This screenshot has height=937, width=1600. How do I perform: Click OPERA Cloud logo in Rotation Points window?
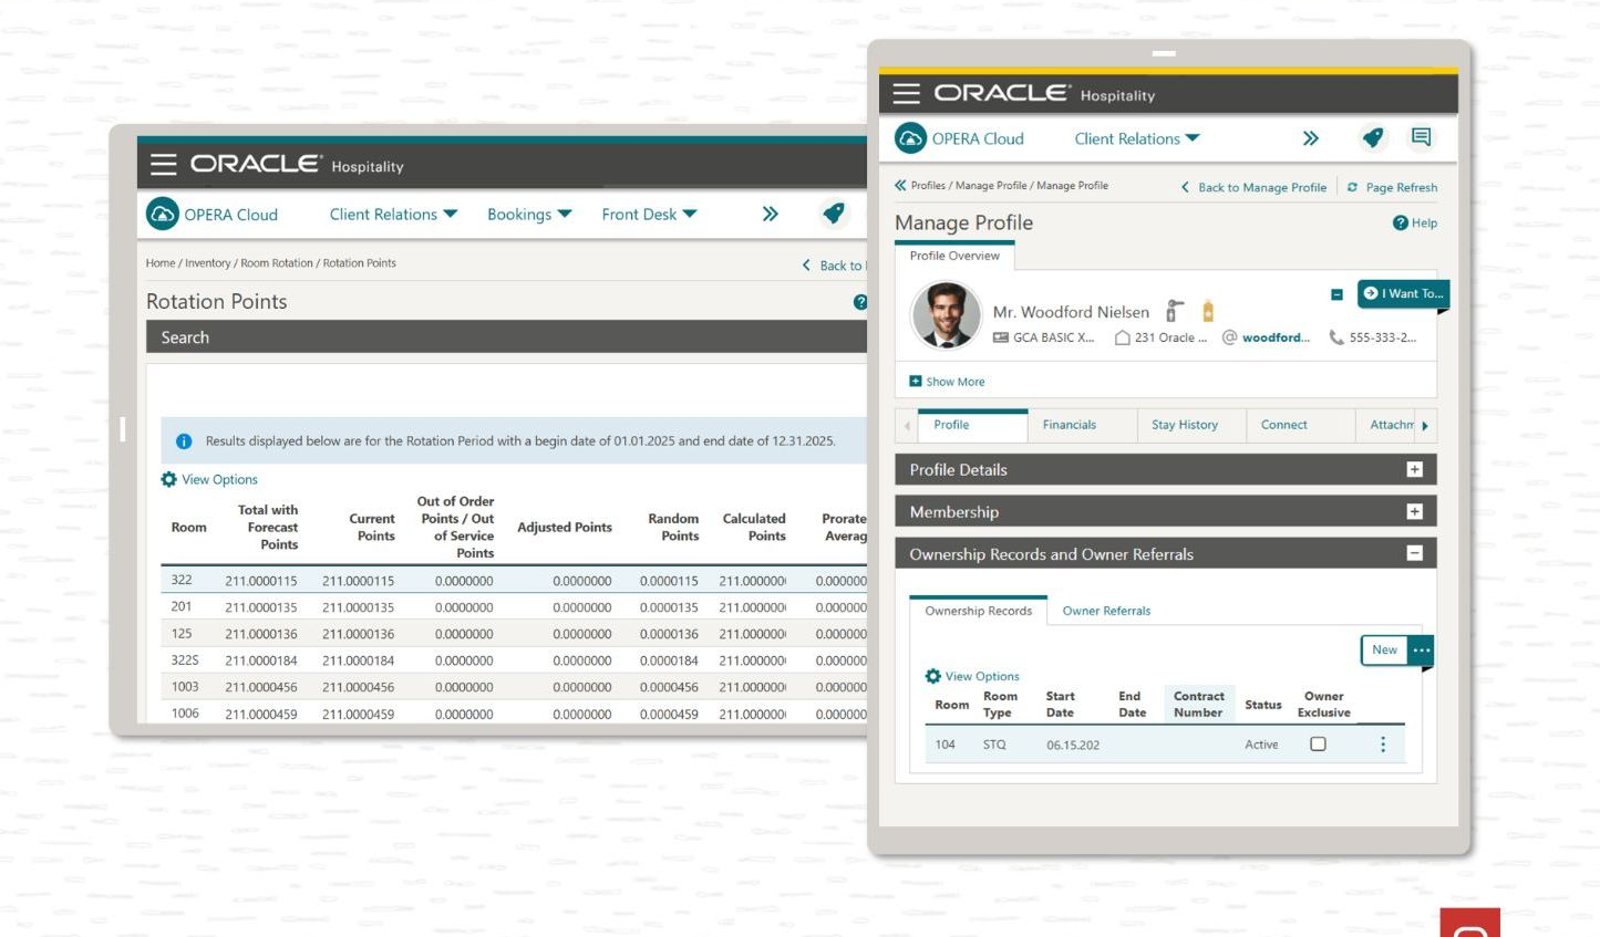(x=162, y=214)
